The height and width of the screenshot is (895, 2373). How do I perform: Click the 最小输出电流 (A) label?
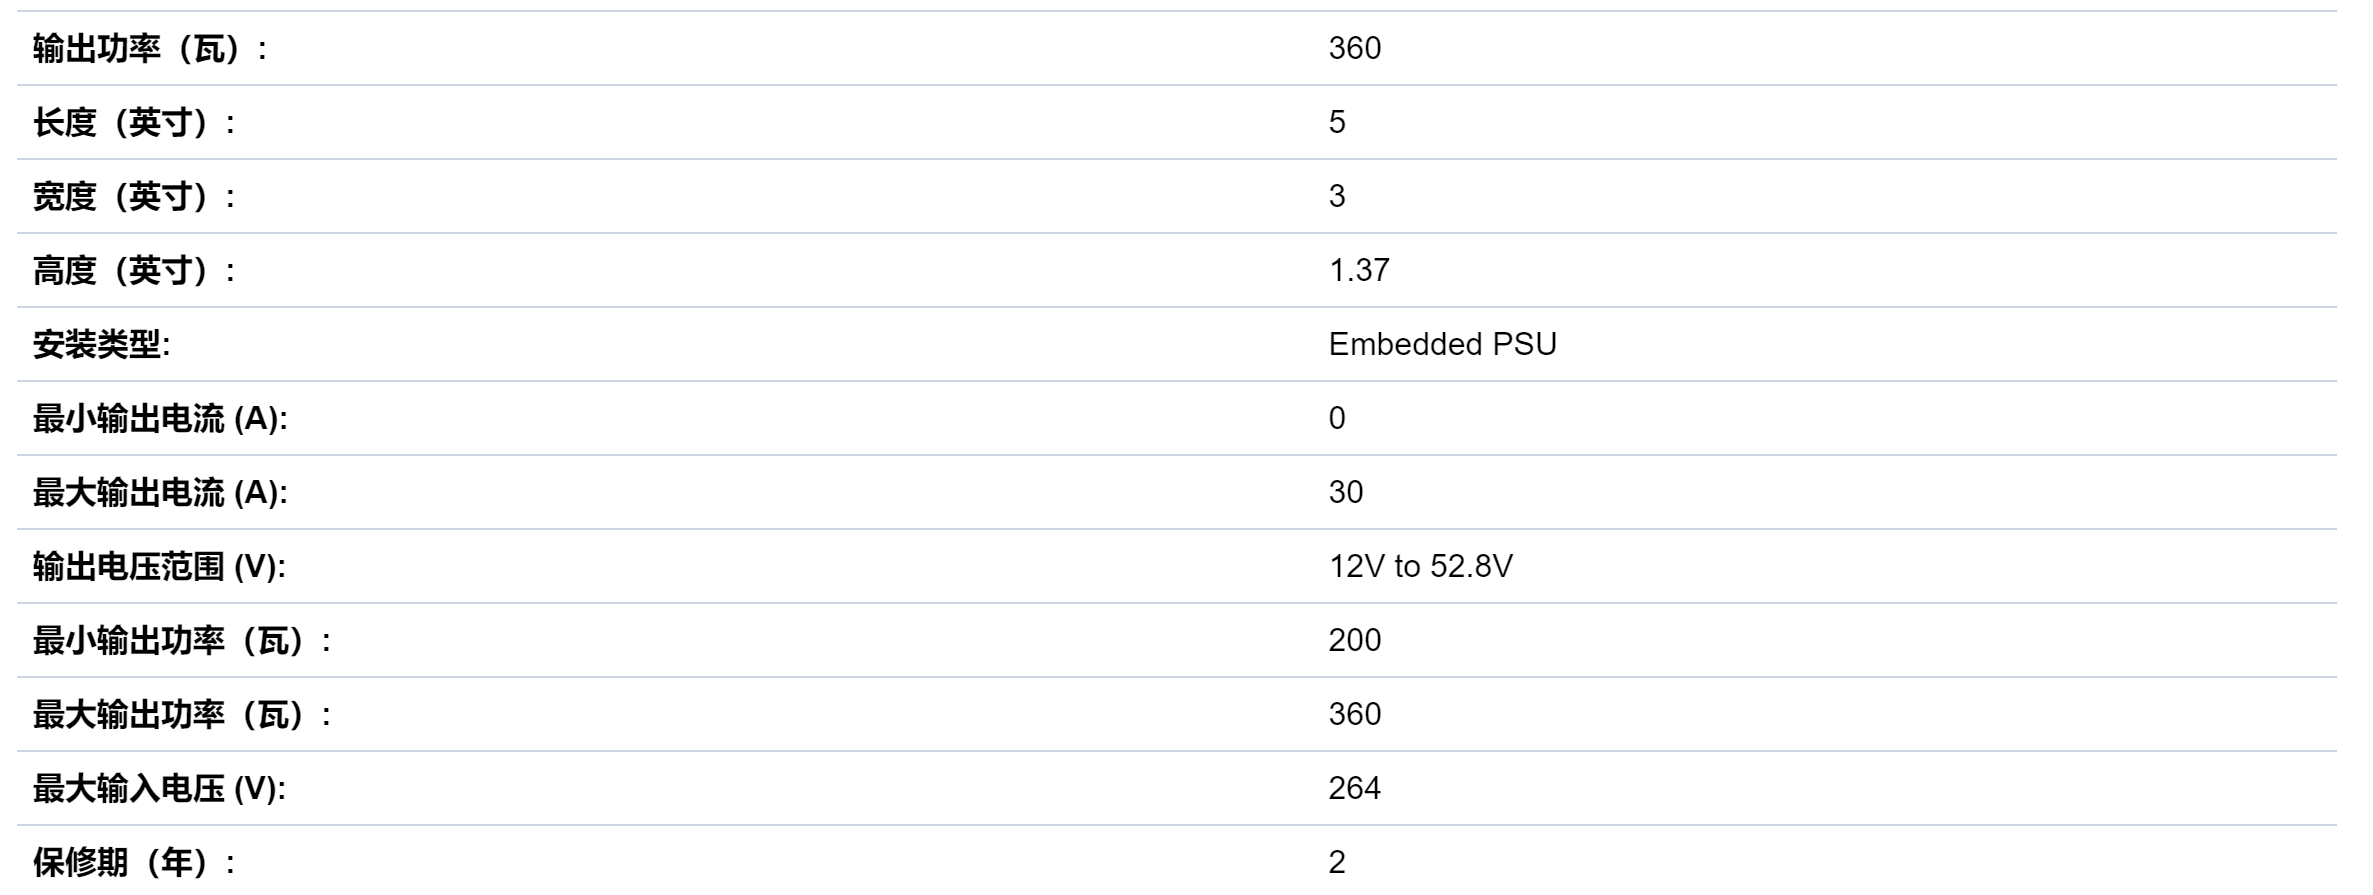(160, 419)
